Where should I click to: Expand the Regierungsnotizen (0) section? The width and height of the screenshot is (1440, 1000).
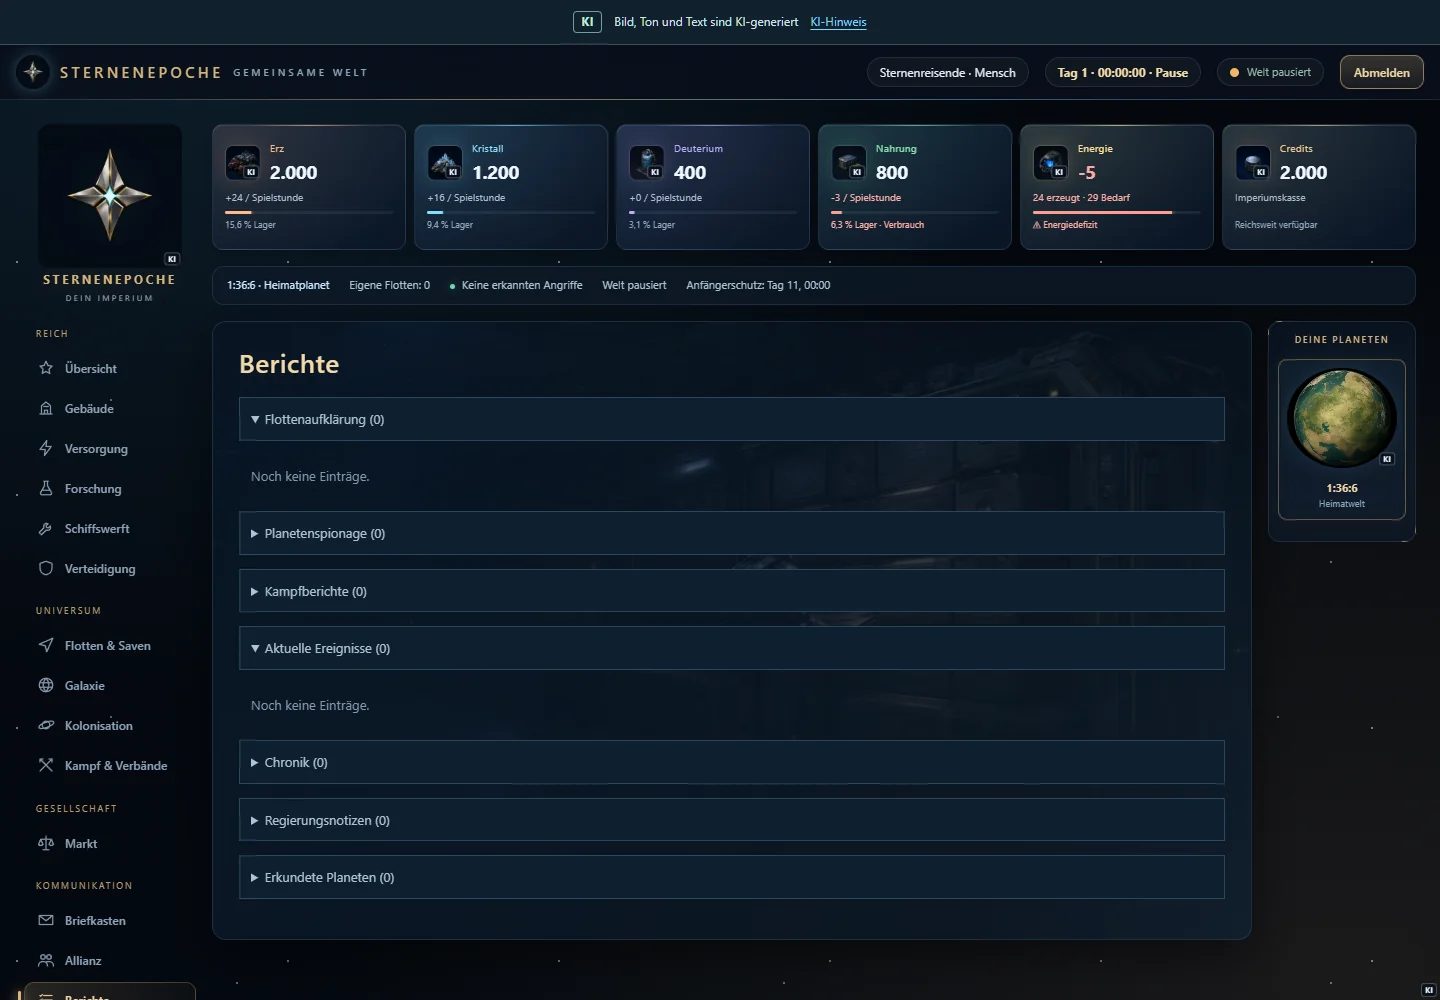pyautogui.click(x=732, y=820)
